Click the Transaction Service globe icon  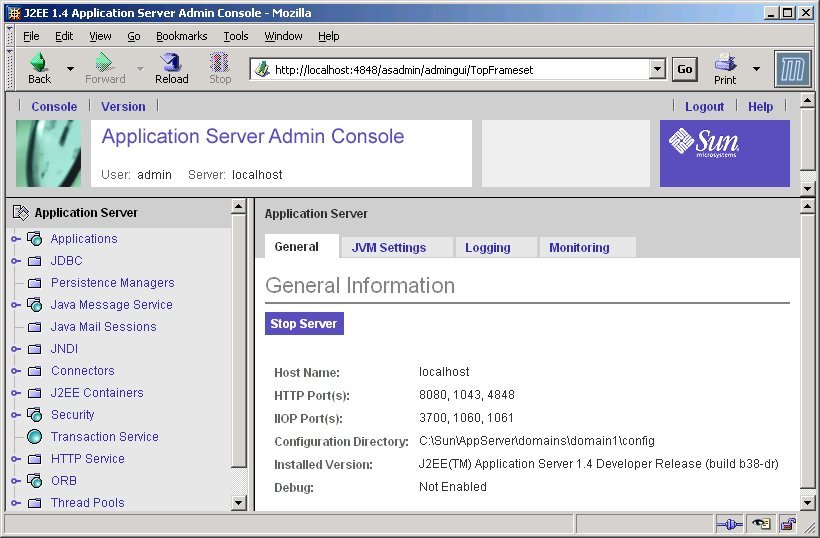click(35, 437)
